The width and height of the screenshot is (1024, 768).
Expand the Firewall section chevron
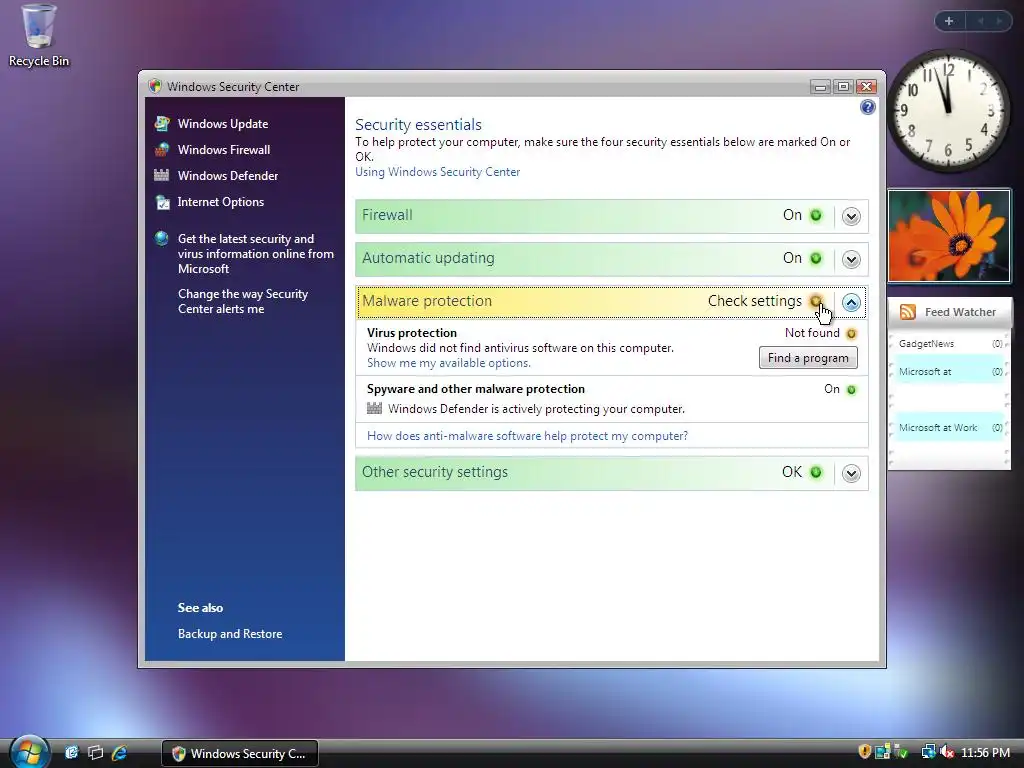(851, 216)
